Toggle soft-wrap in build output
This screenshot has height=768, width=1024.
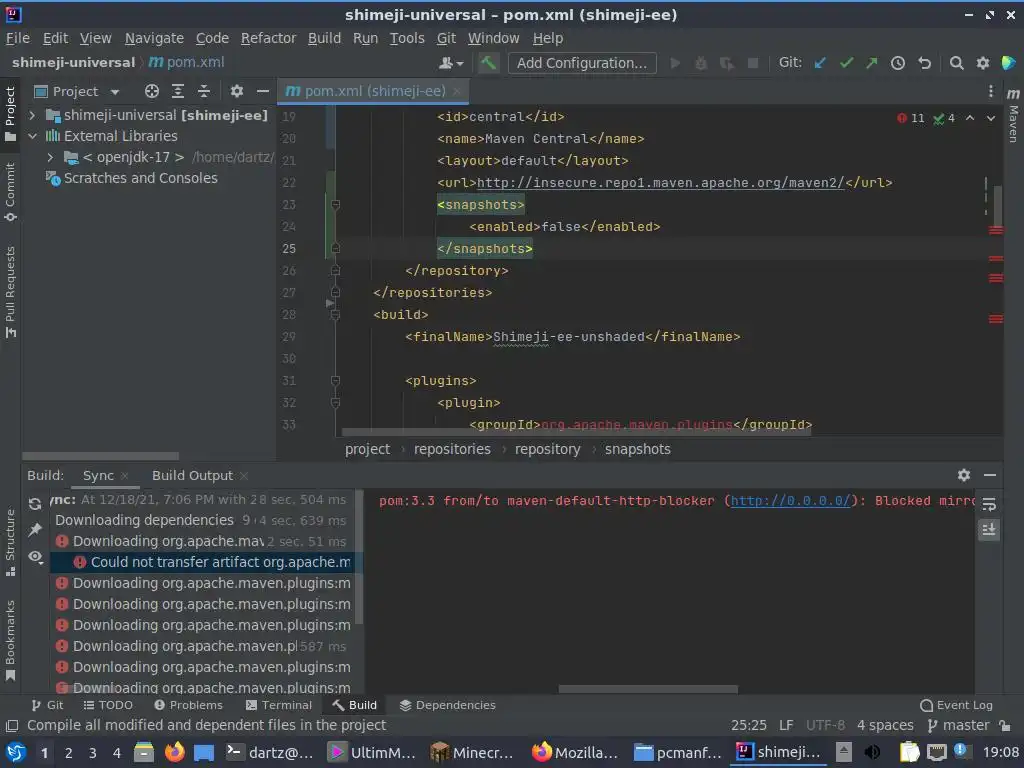click(x=989, y=504)
